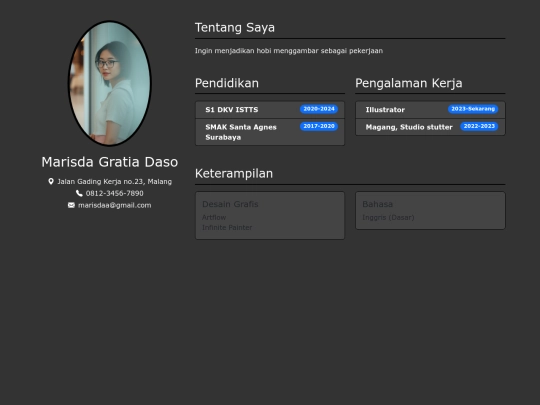This screenshot has width=540, height=405.
Task: Click the 2023-Sekarang badge
Action: [x=473, y=109]
